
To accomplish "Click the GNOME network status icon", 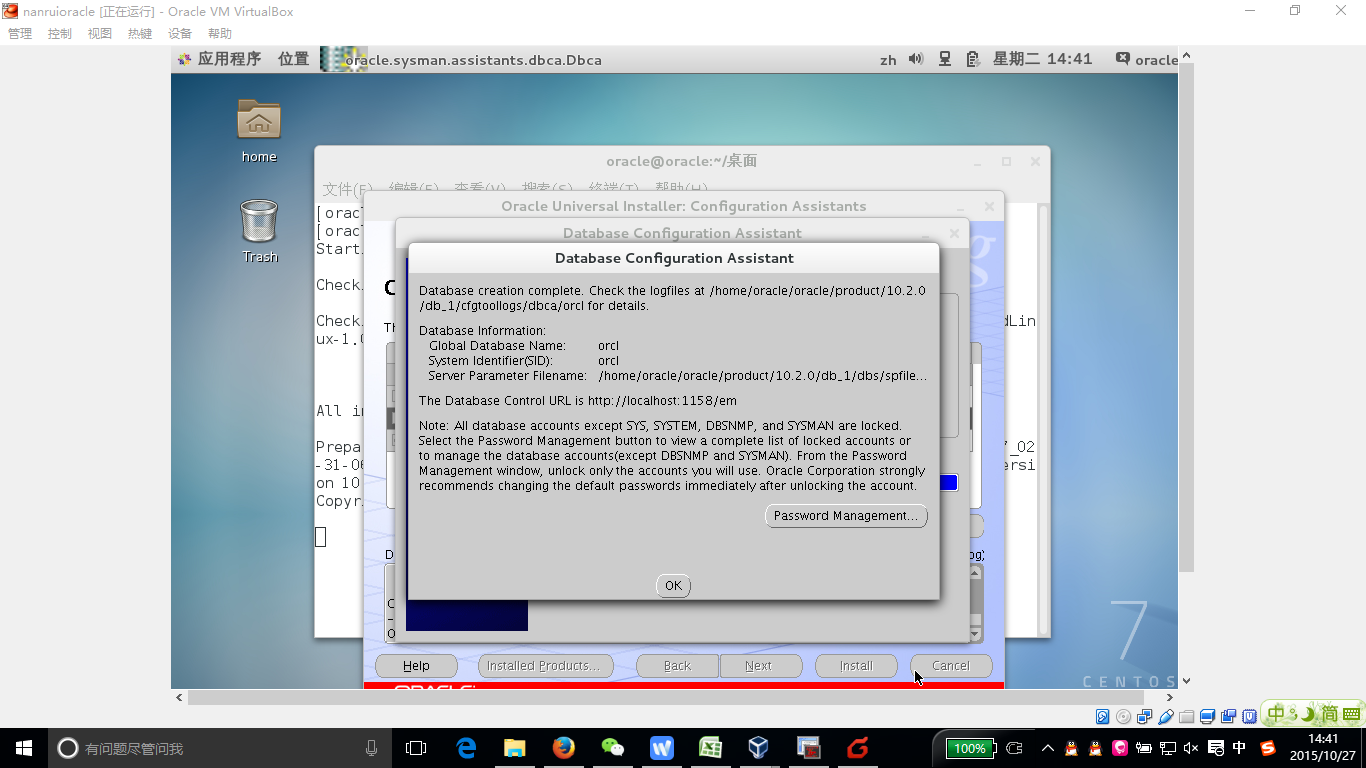I will pyautogui.click(x=945, y=59).
